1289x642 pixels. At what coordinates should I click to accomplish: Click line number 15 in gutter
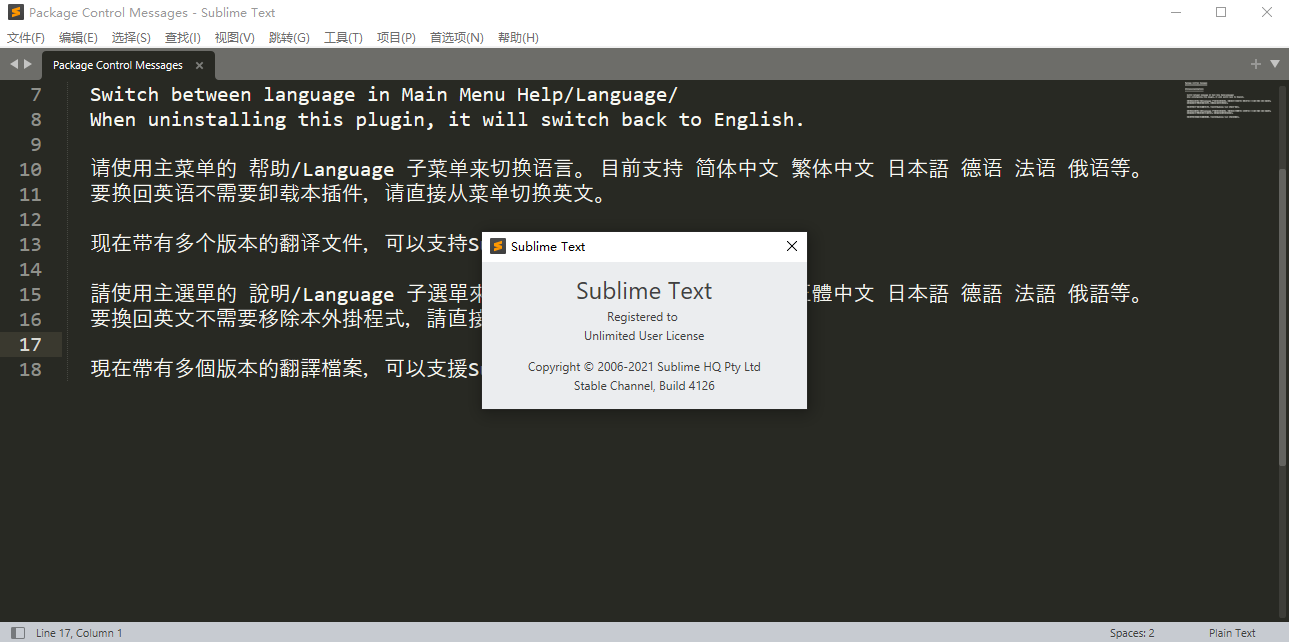[x=30, y=295]
